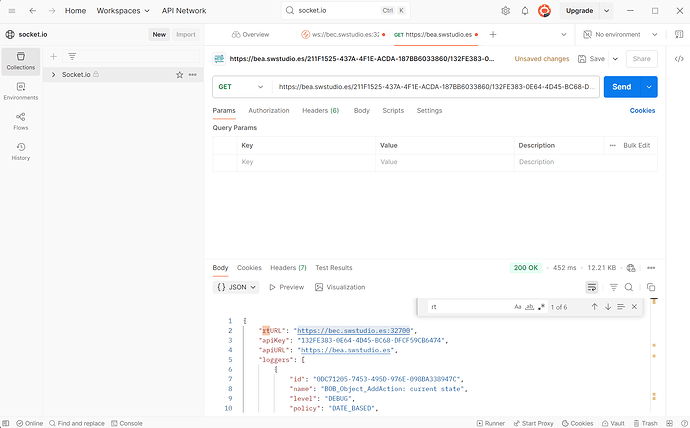This screenshot has height=428, width=690.
Task: Switch to the Authorization tab
Action: click(269, 110)
